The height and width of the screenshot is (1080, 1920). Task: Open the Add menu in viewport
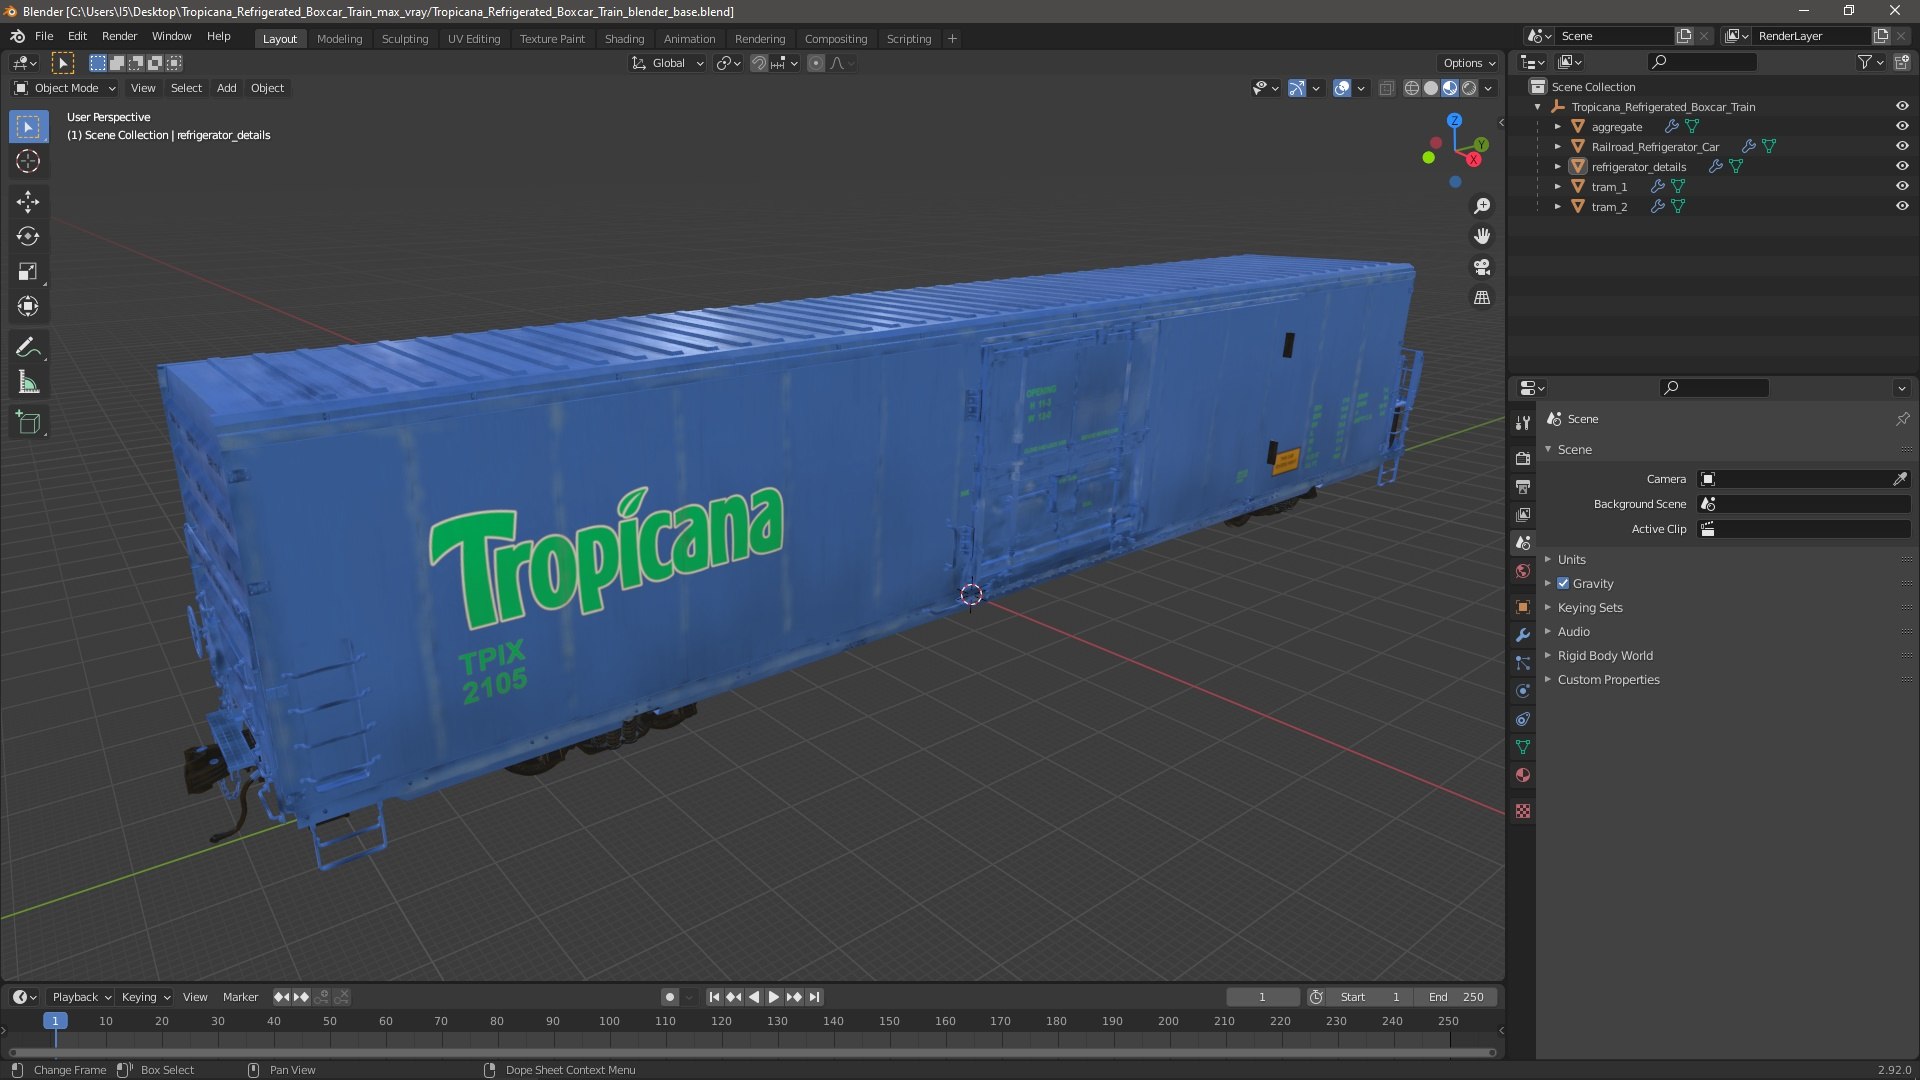pos(227,88)
